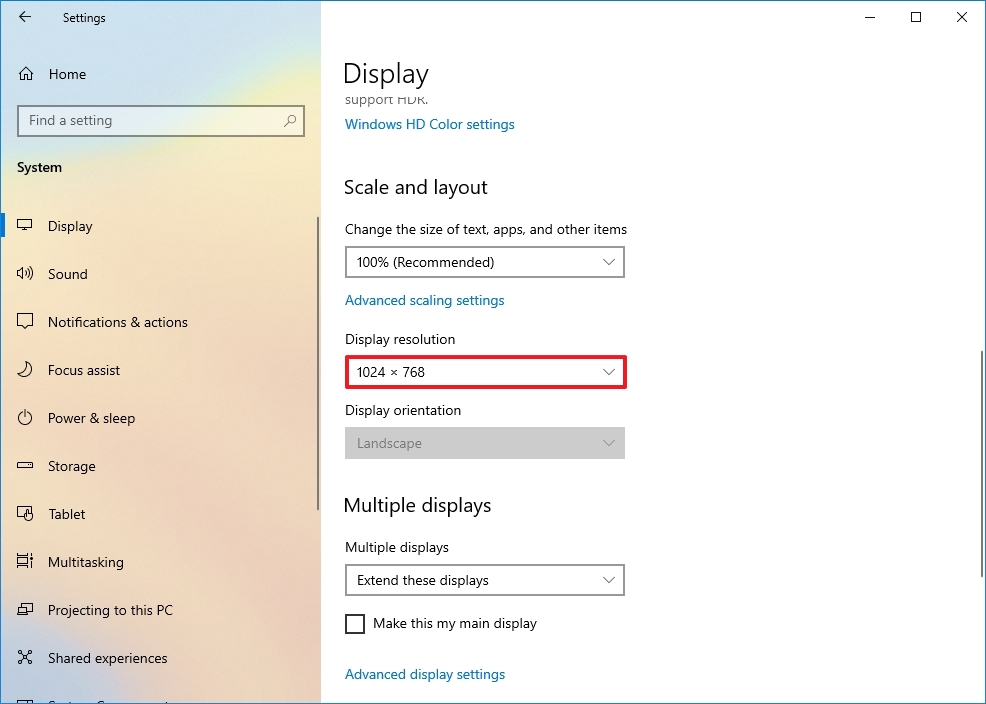Click the Focus assist moon icon

(x=25, y=370)
